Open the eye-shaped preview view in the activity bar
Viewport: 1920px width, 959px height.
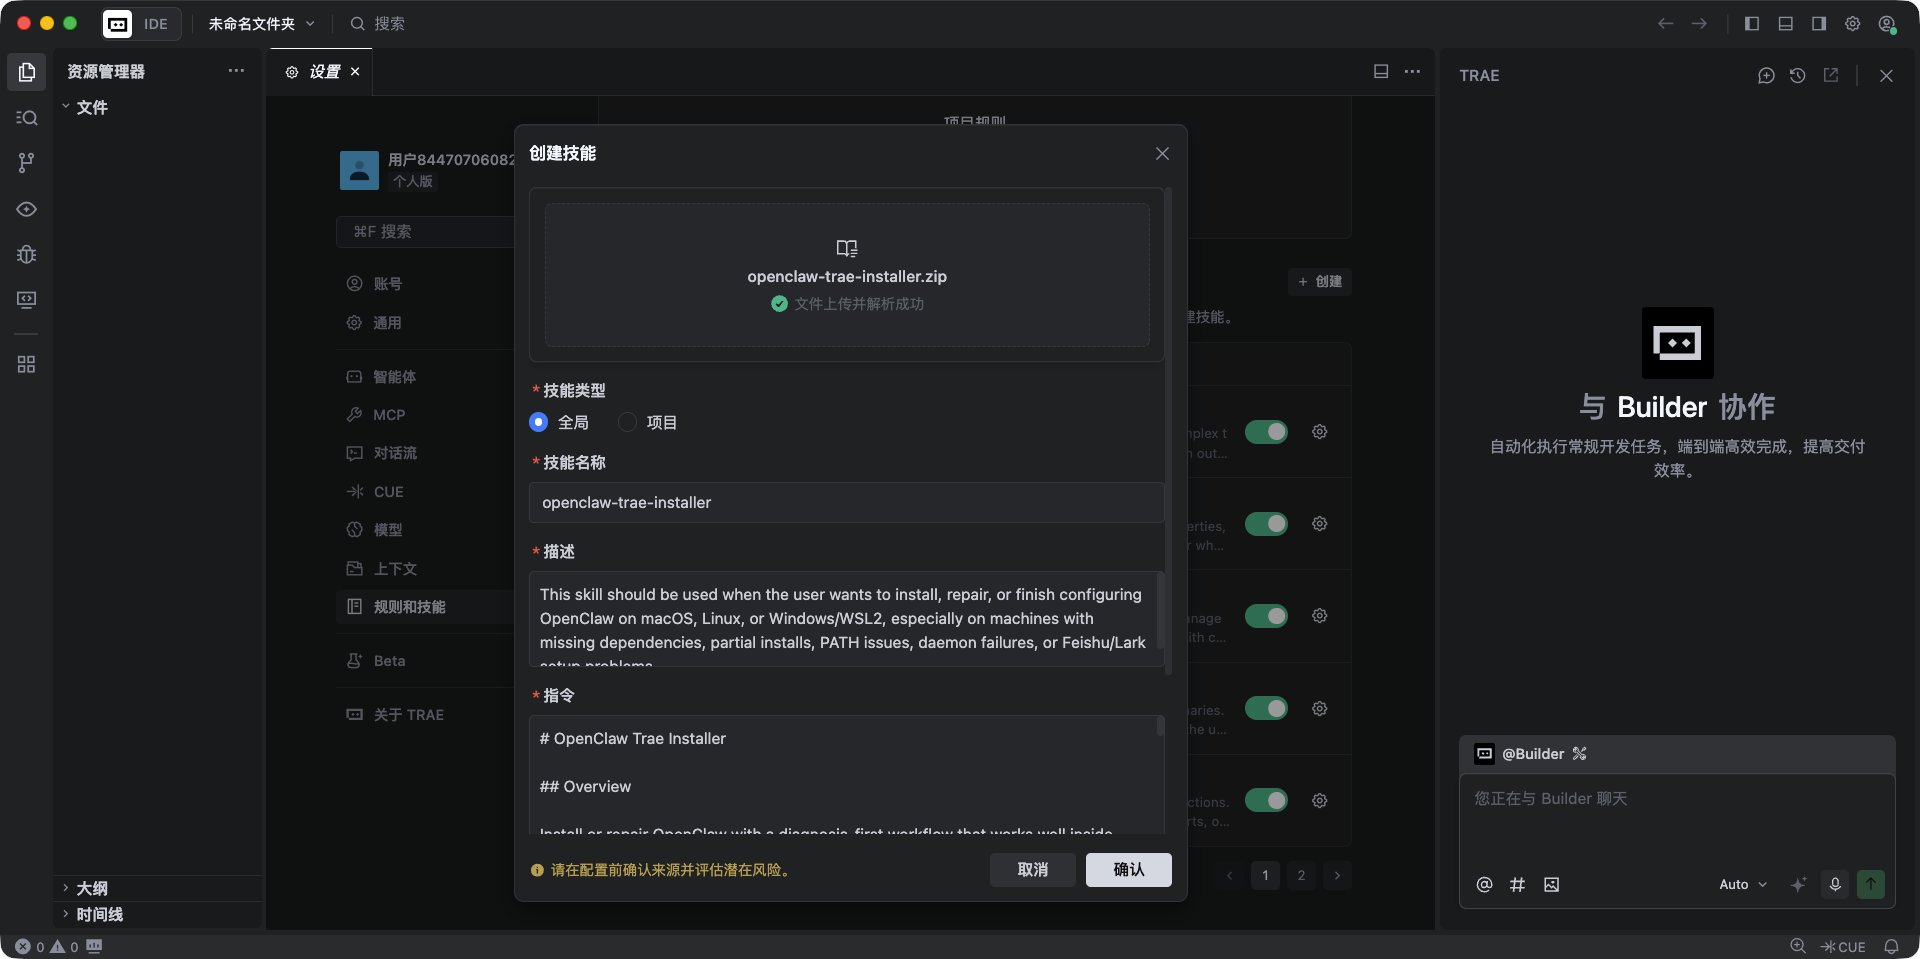click(x=27, y=209)
